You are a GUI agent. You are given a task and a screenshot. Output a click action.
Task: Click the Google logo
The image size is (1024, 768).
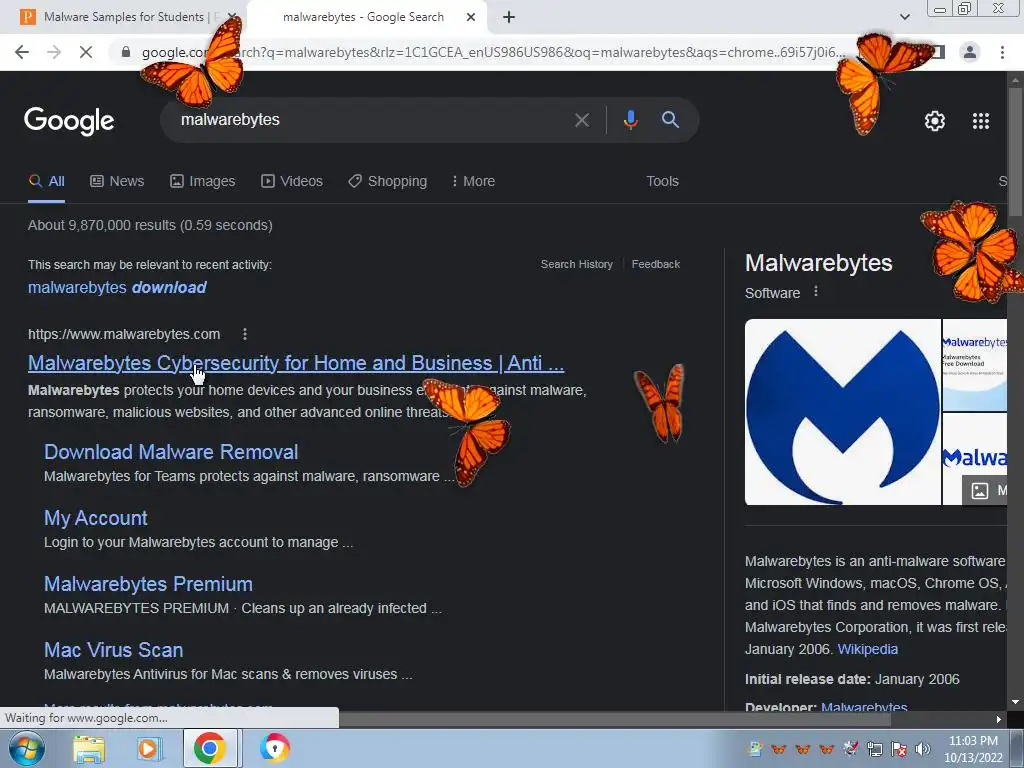point(69,121)
